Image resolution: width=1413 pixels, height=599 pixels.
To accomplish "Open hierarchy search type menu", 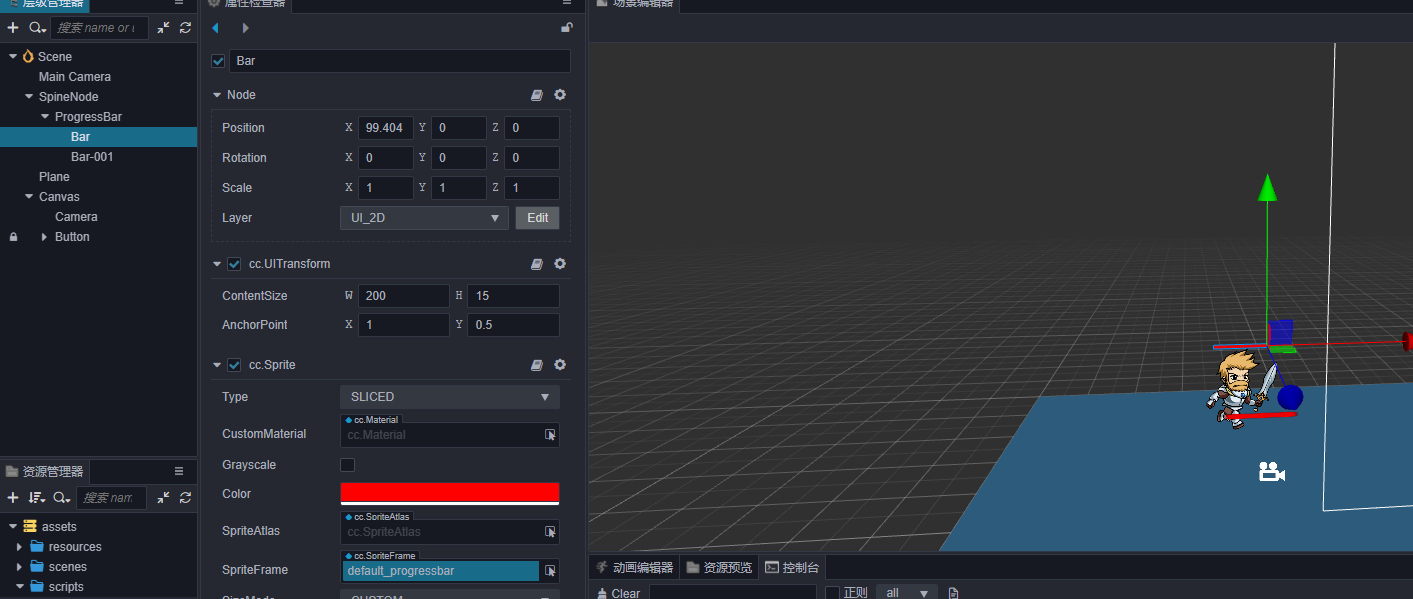I will pyautogui.click(x=38, y=28).
